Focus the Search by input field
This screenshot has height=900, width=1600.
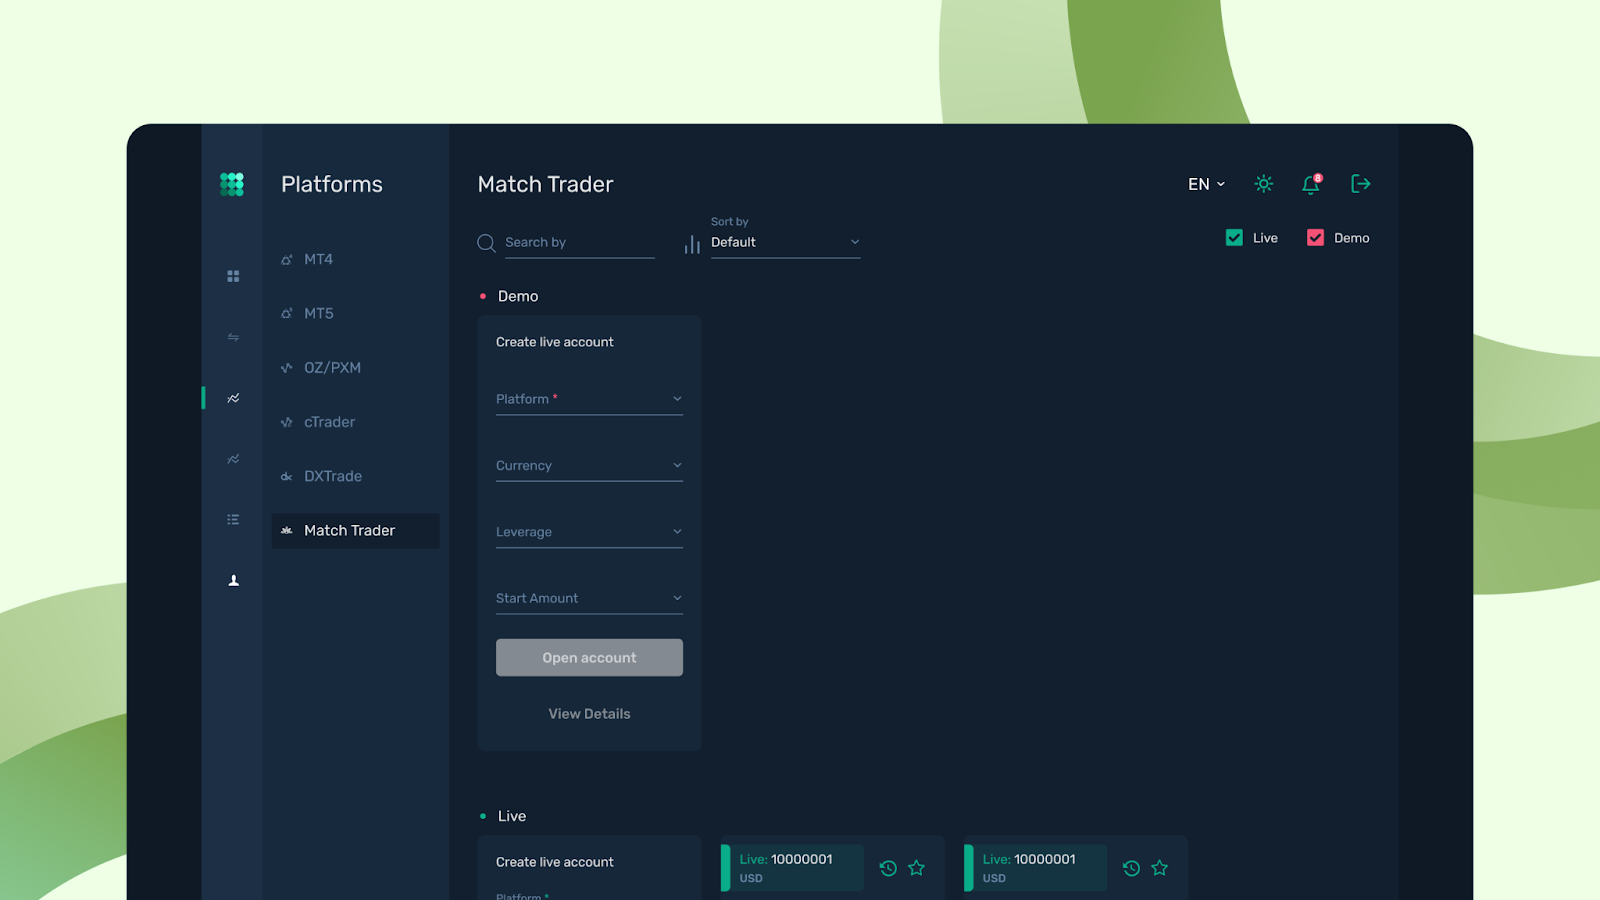[580, 243]
